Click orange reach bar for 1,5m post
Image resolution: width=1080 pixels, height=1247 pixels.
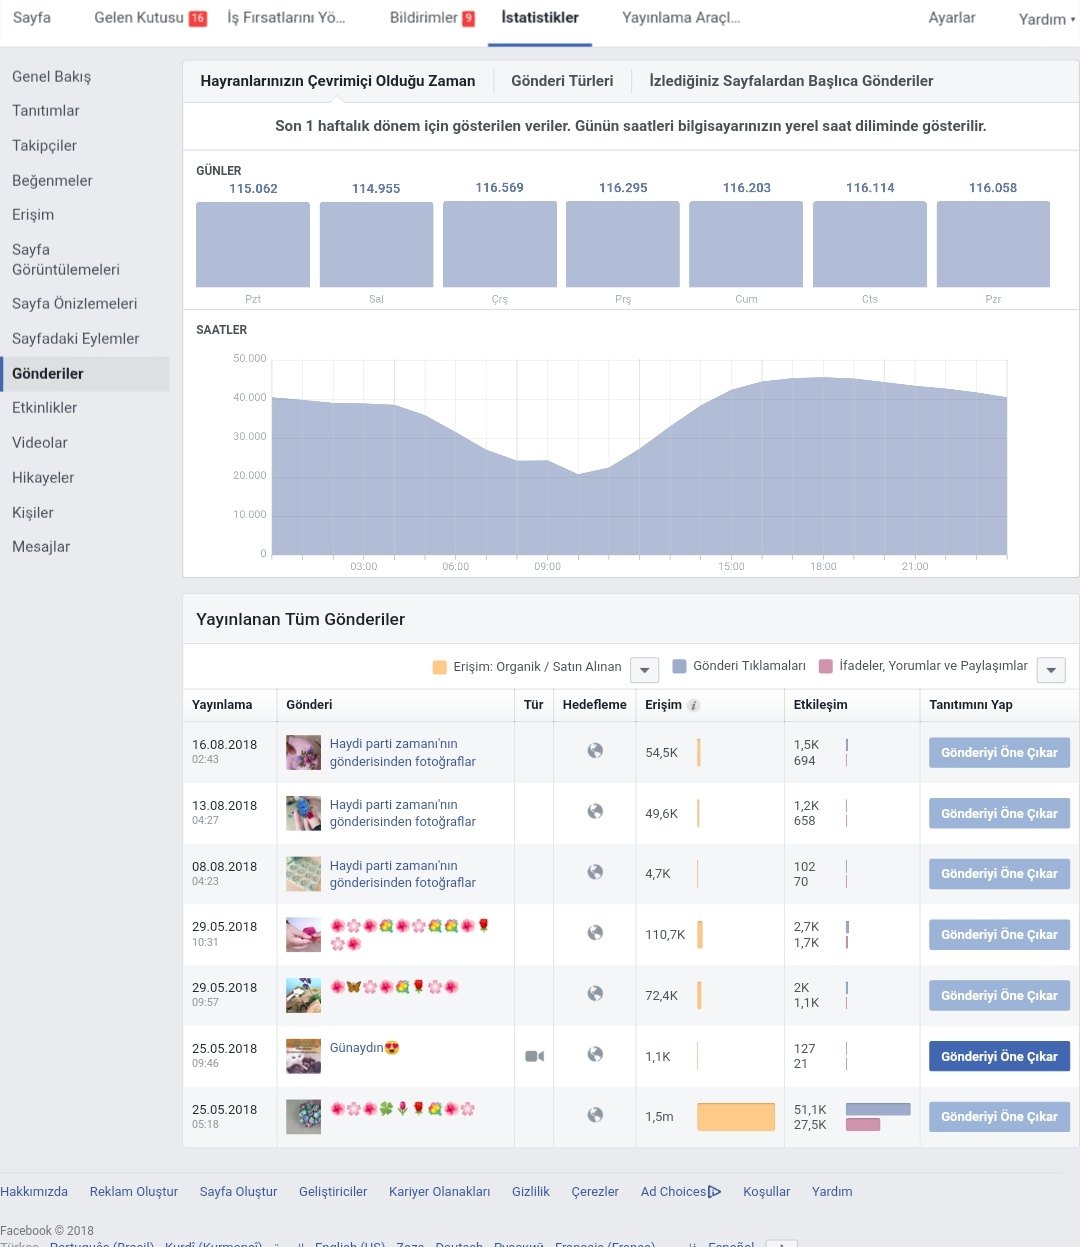[736, 1117]
